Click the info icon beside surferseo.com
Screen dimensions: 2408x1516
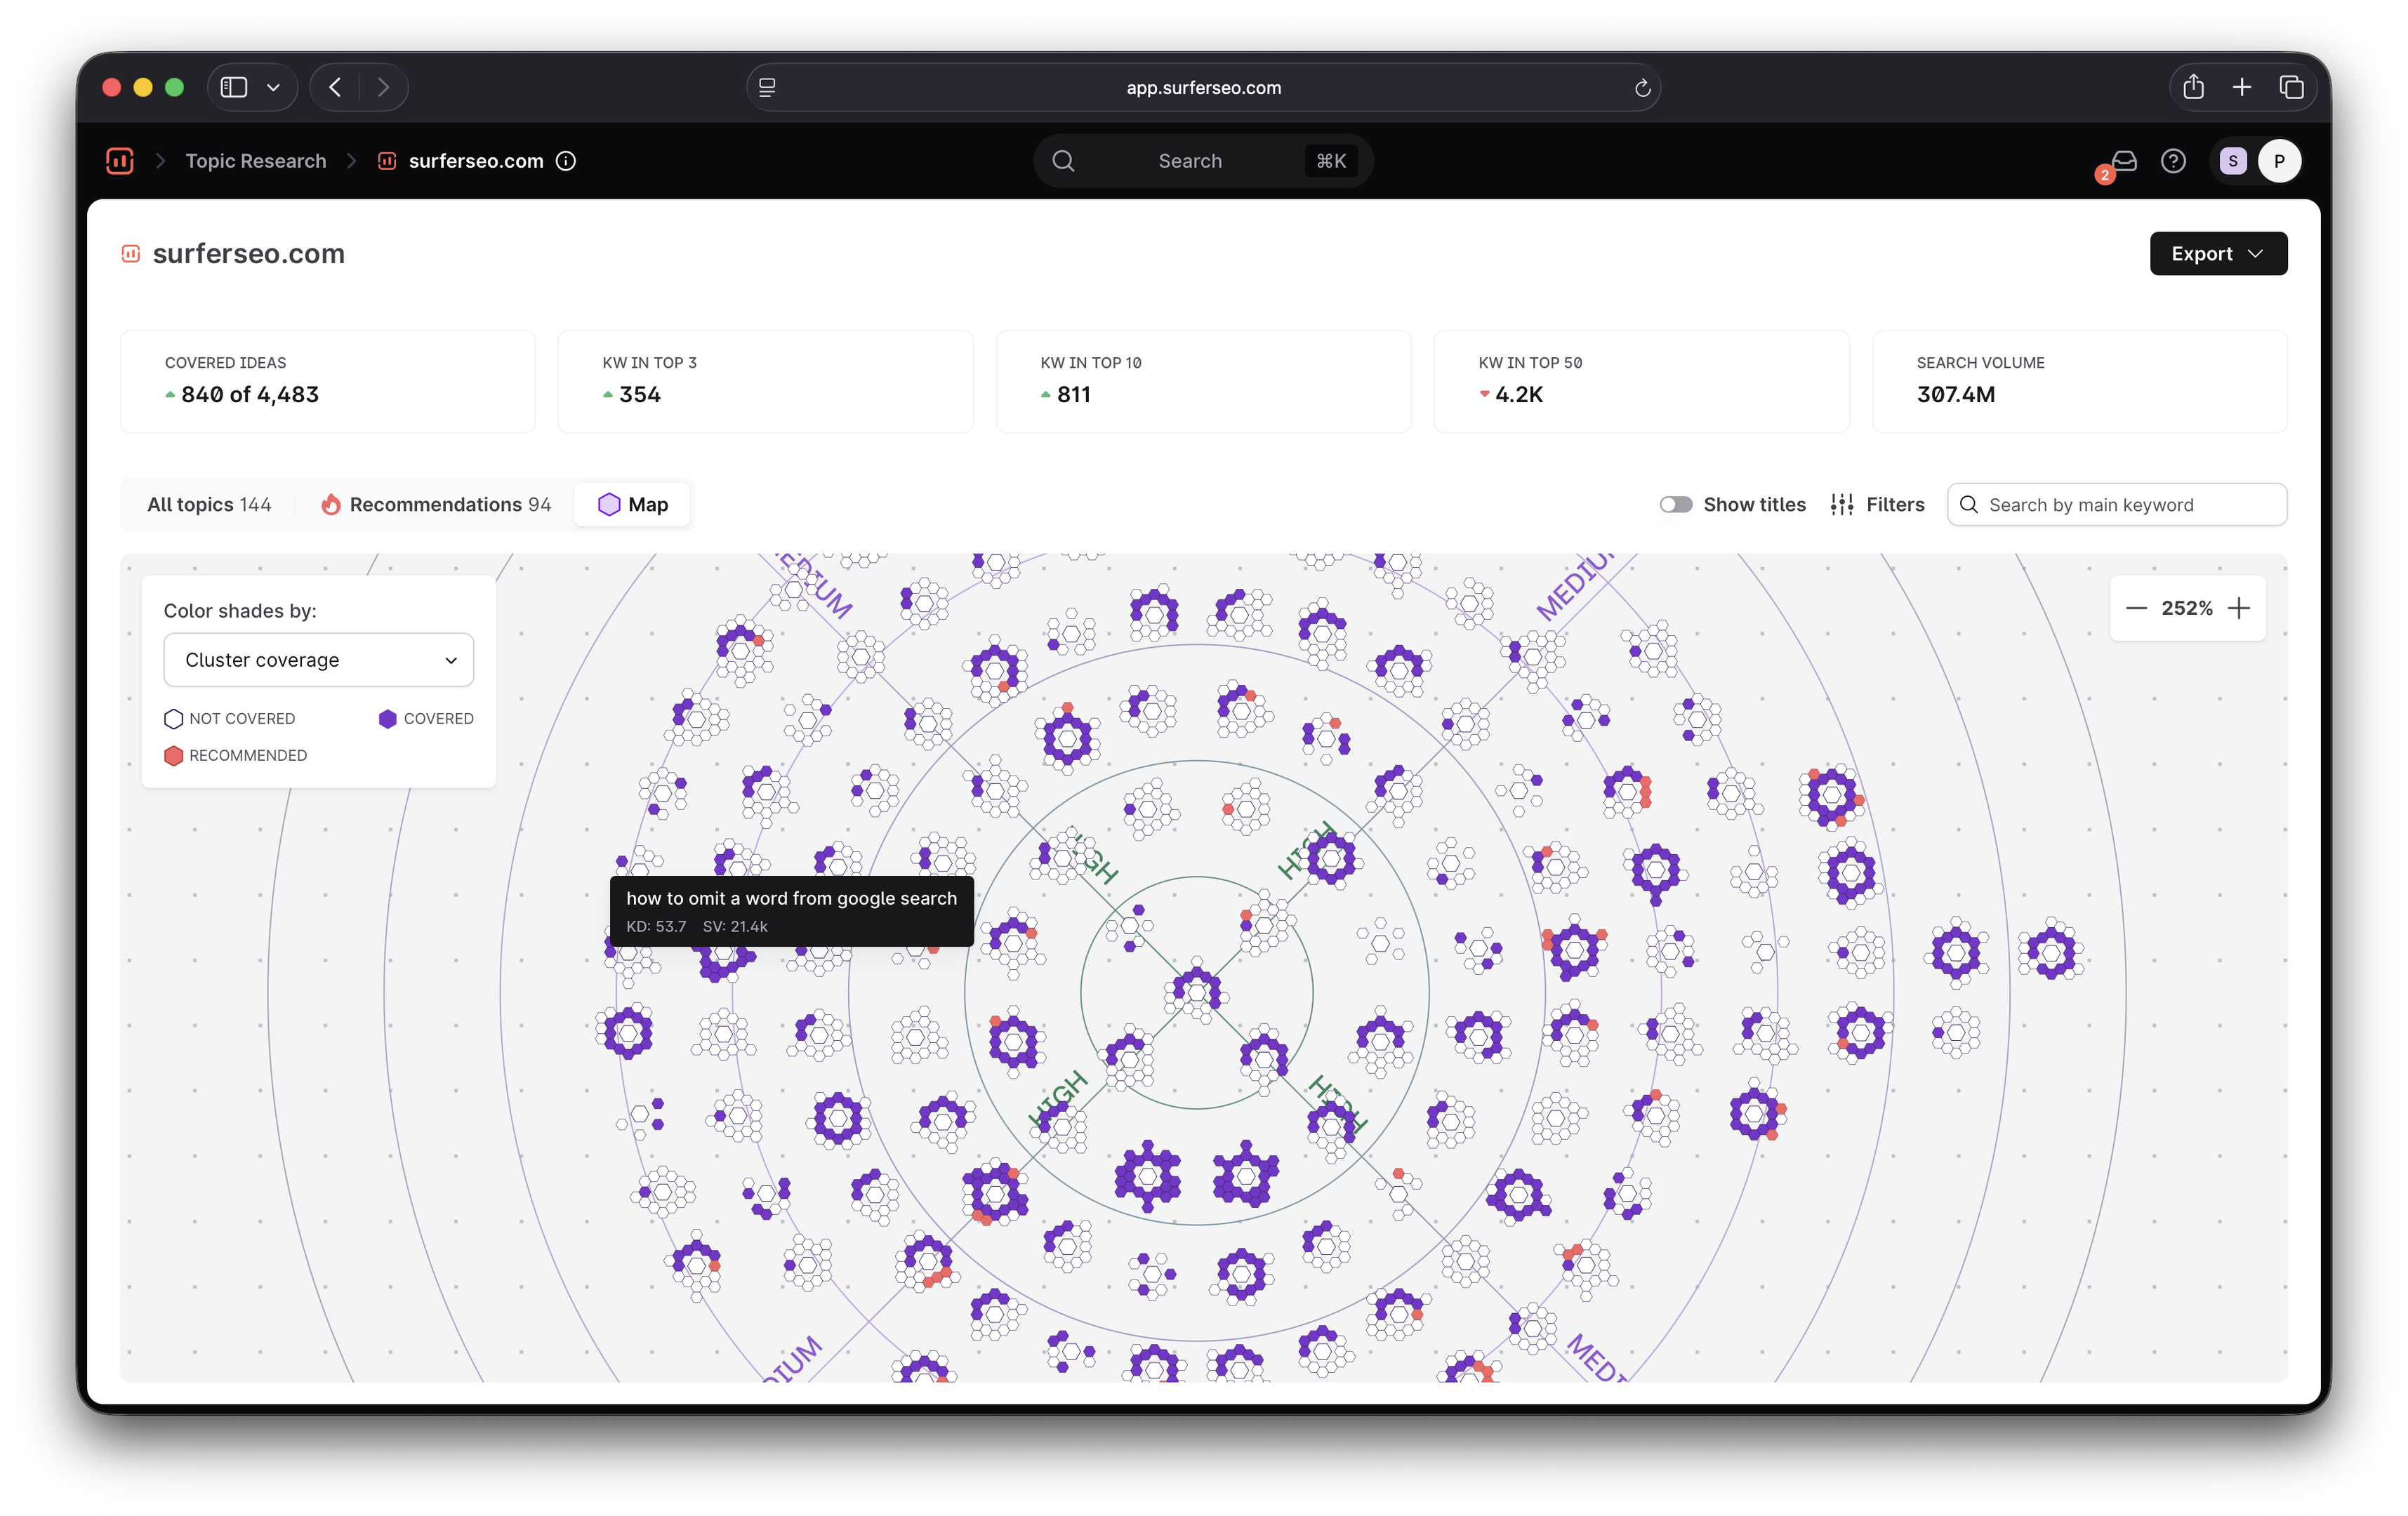[x=566, y=161]
